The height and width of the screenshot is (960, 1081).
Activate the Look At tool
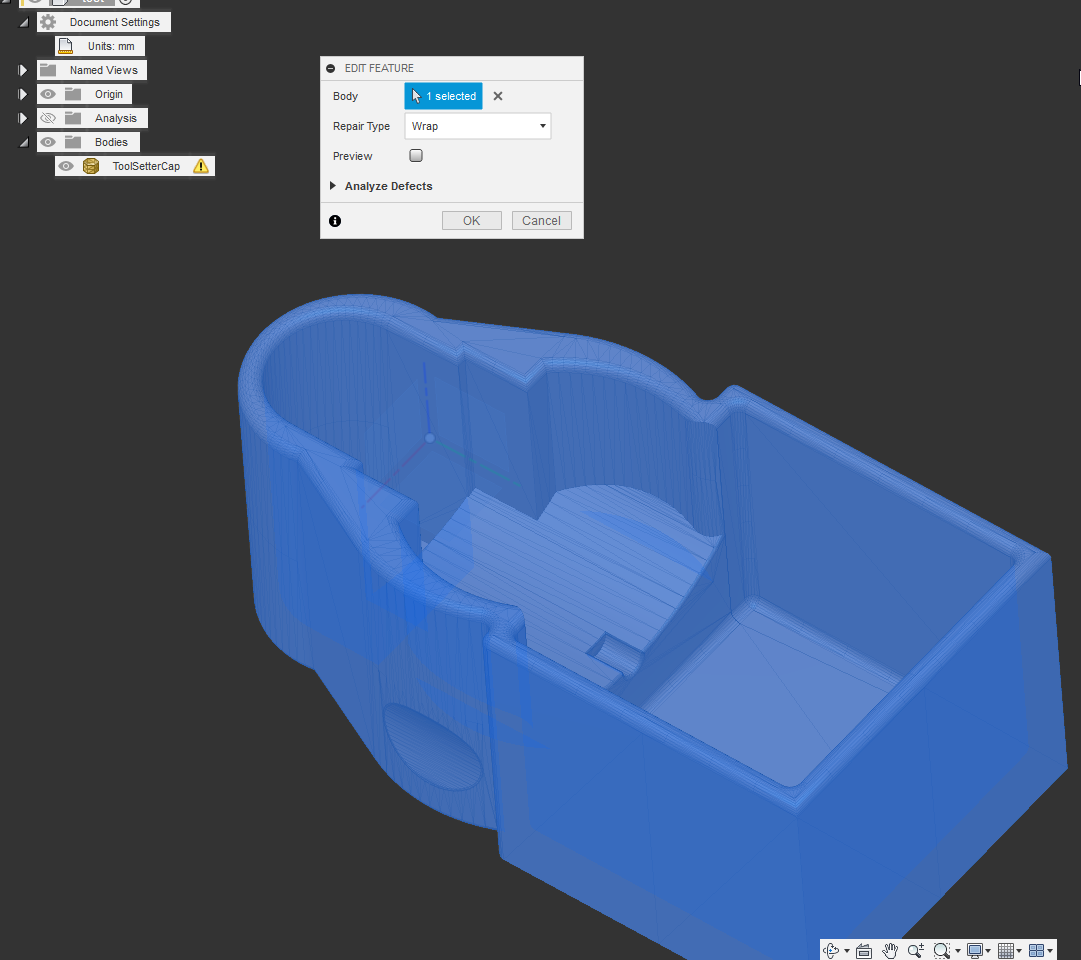[x=863, y=950]
